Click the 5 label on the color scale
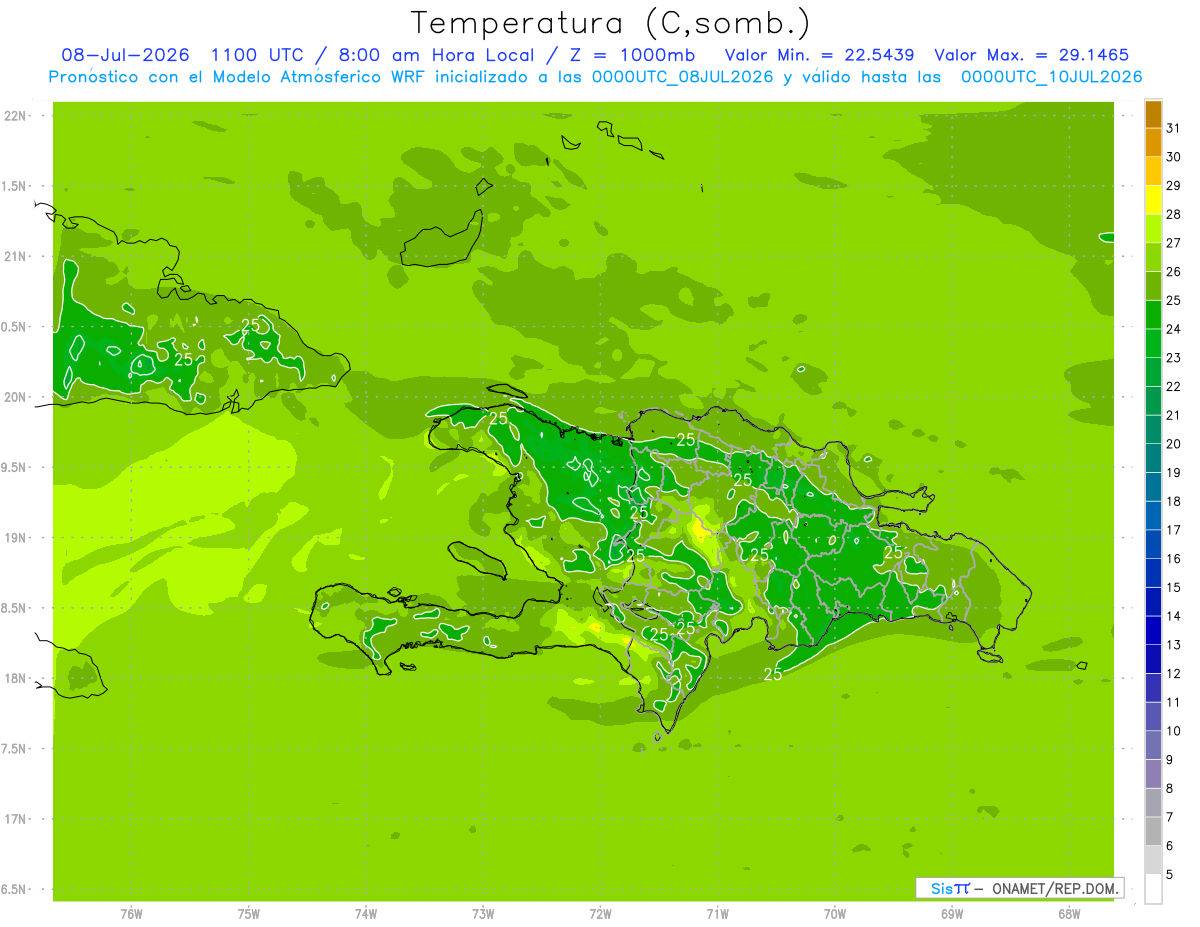1200x927 pixels. click(1170, 874)
